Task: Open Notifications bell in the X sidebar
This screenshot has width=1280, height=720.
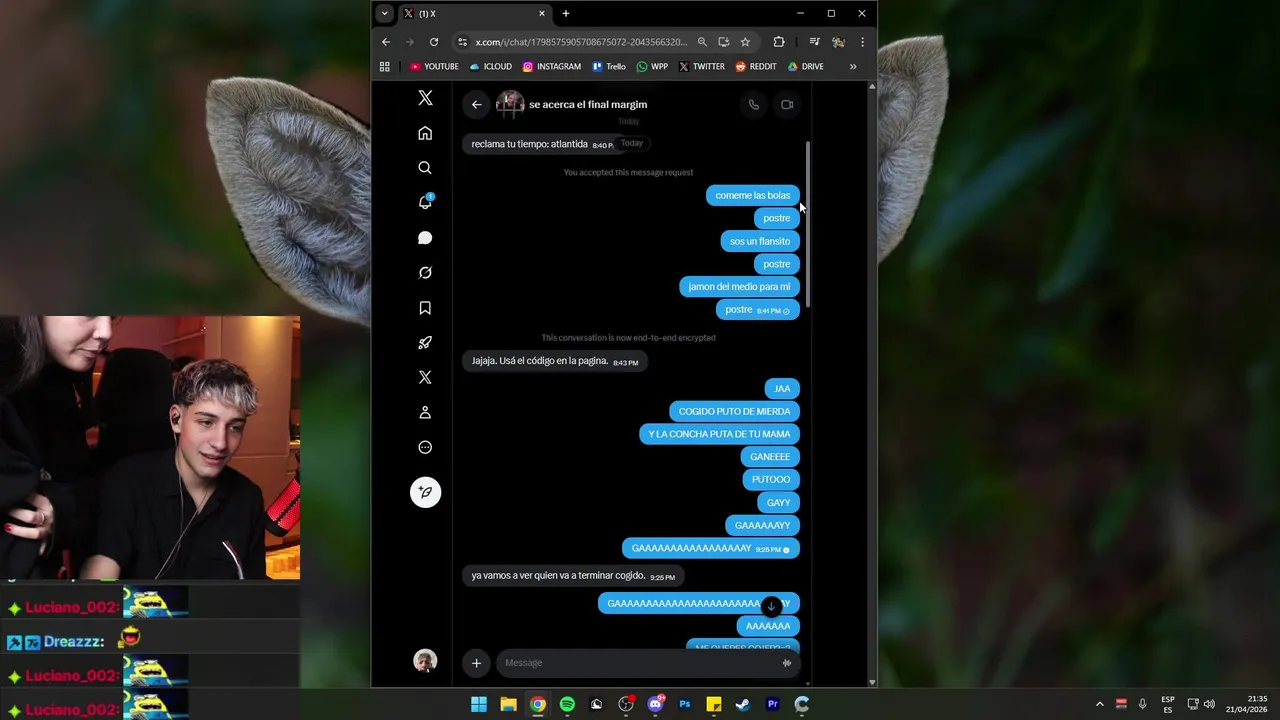Action: (425, 202)
